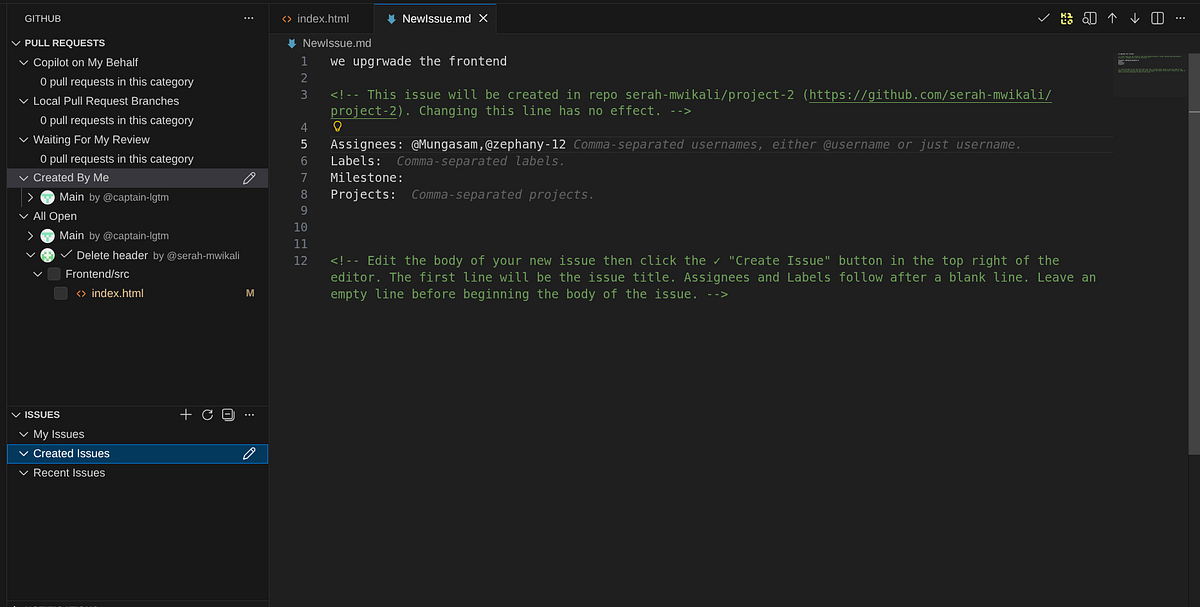
Task: Collapse the My Issues group
Action: click(x=24, y=434)
